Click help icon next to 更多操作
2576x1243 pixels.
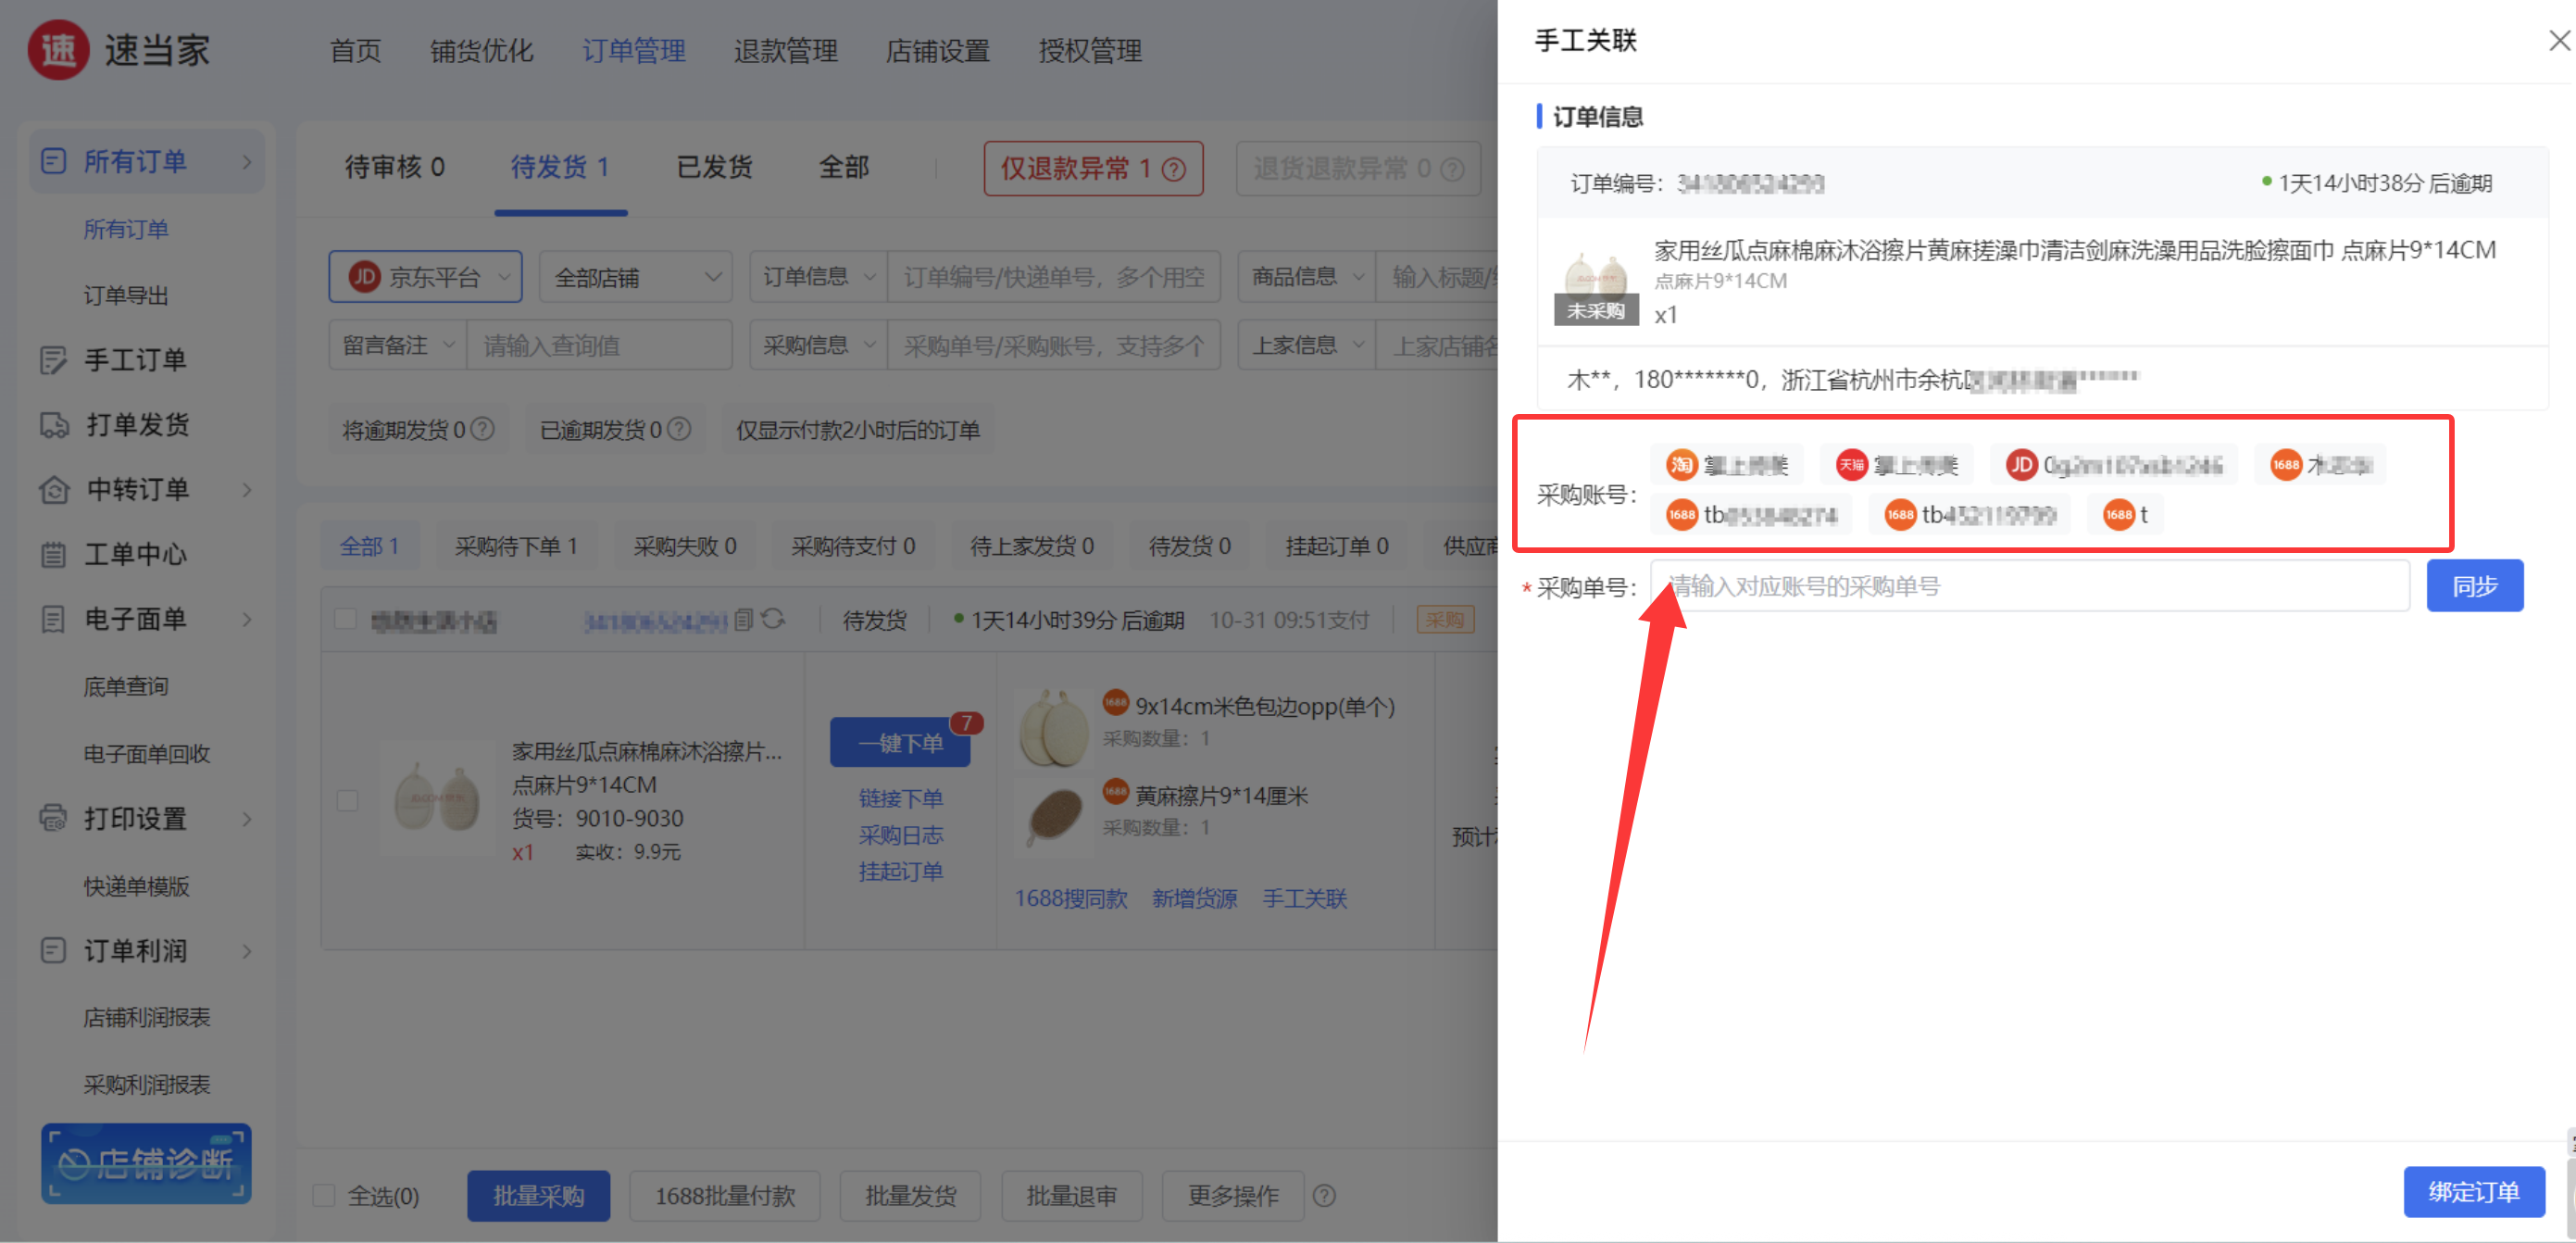pos(1324,1195)
